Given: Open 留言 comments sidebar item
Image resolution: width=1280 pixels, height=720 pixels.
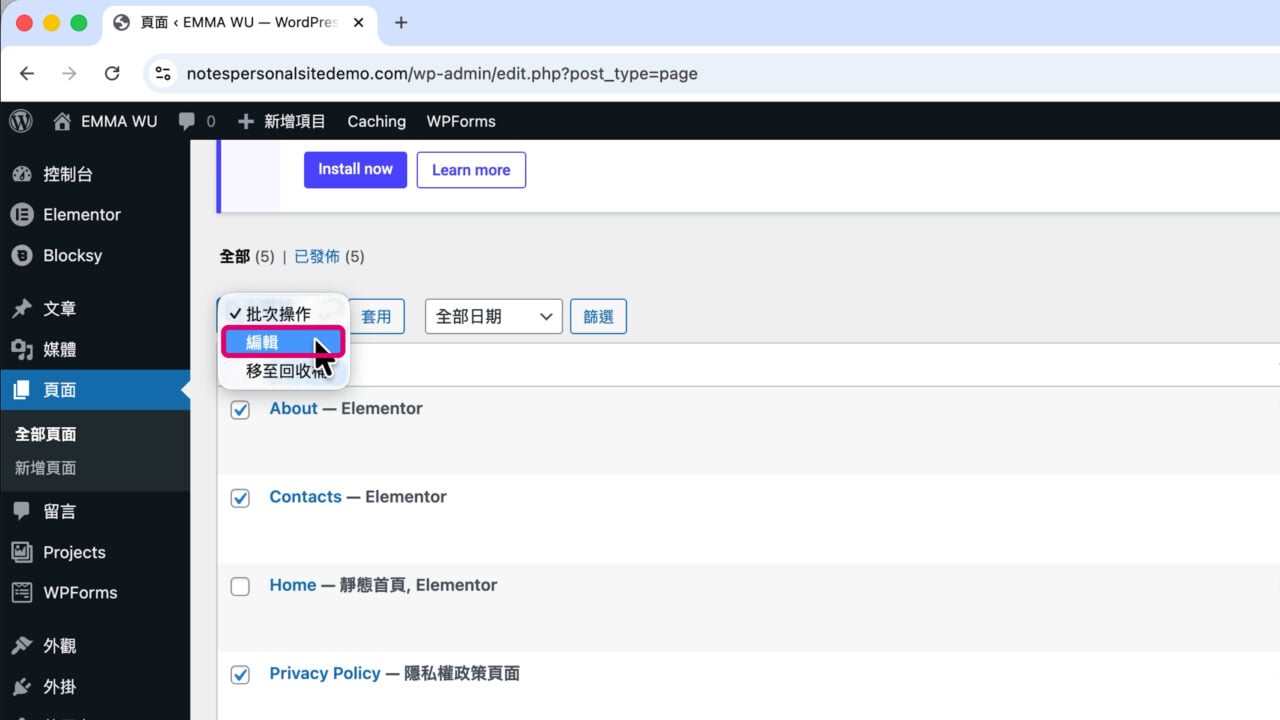Looking at the screenshot, I should coord(95,511).
